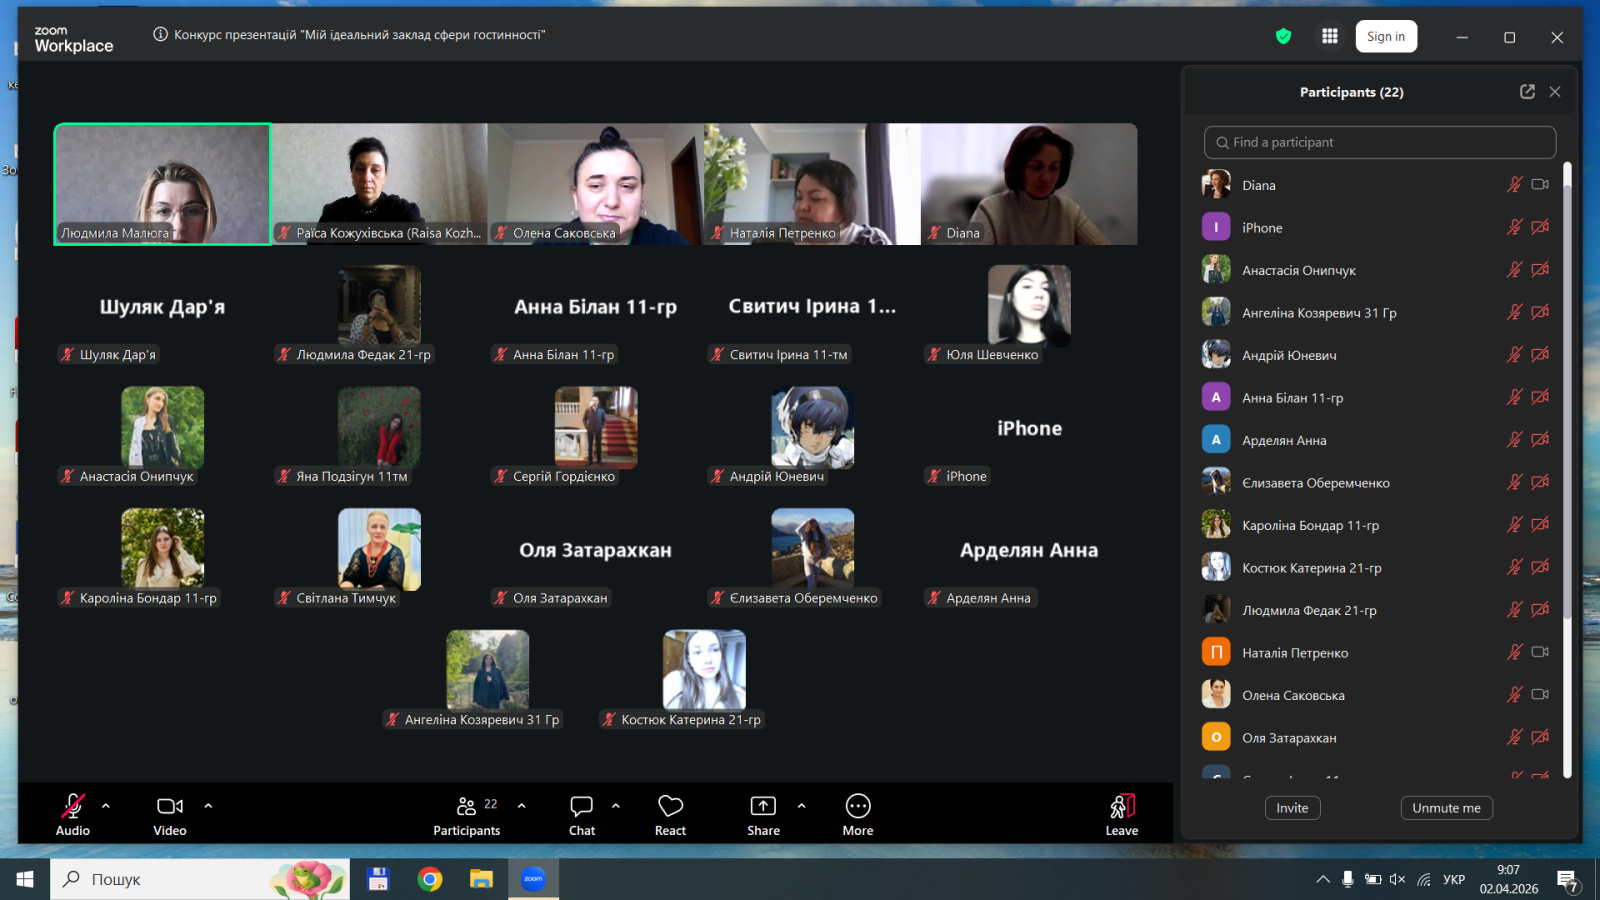Expand the Share options arrow

coord(801,806)
